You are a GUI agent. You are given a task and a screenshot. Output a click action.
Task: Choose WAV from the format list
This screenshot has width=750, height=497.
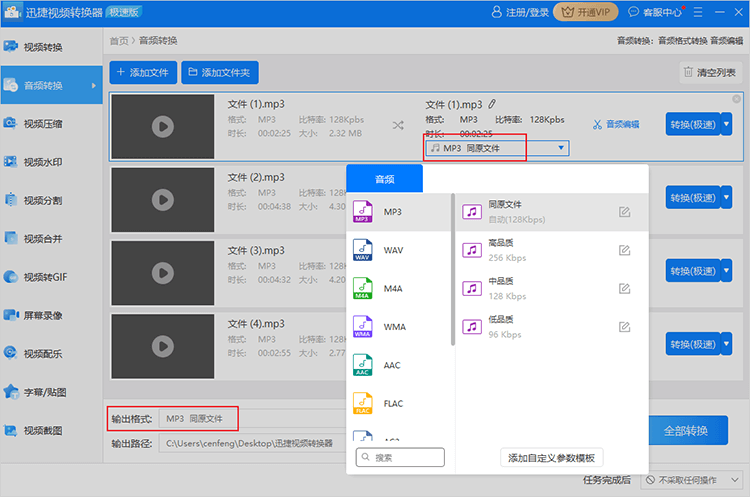click(x=393, y=250)
